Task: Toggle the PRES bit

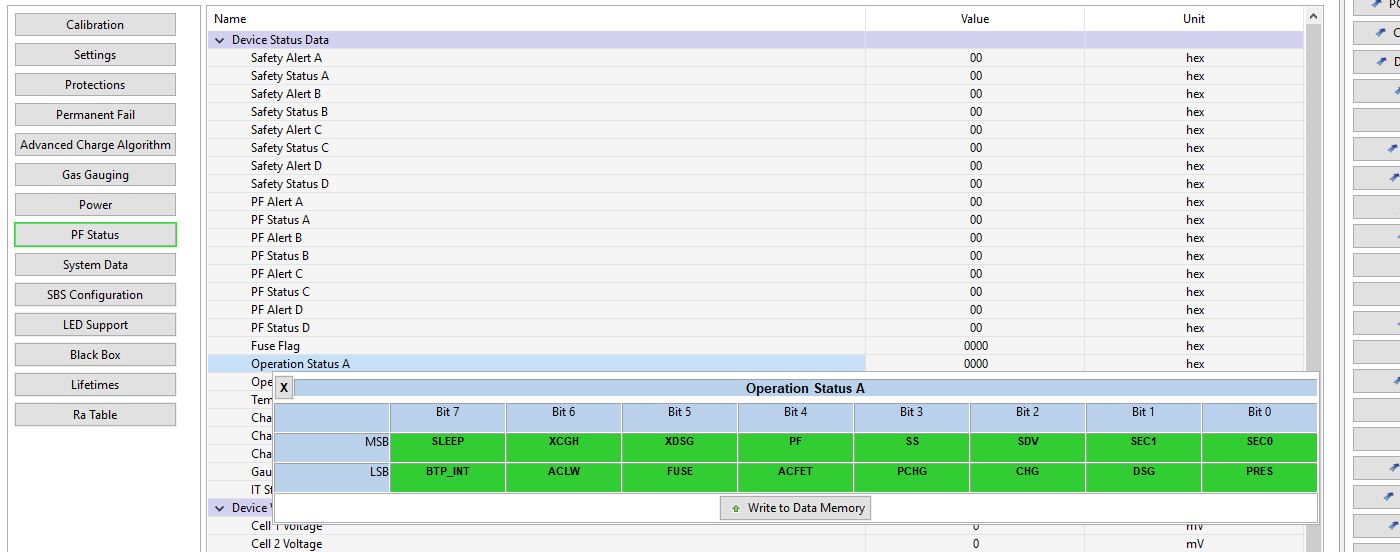Action: click(x=1260, y=477)
